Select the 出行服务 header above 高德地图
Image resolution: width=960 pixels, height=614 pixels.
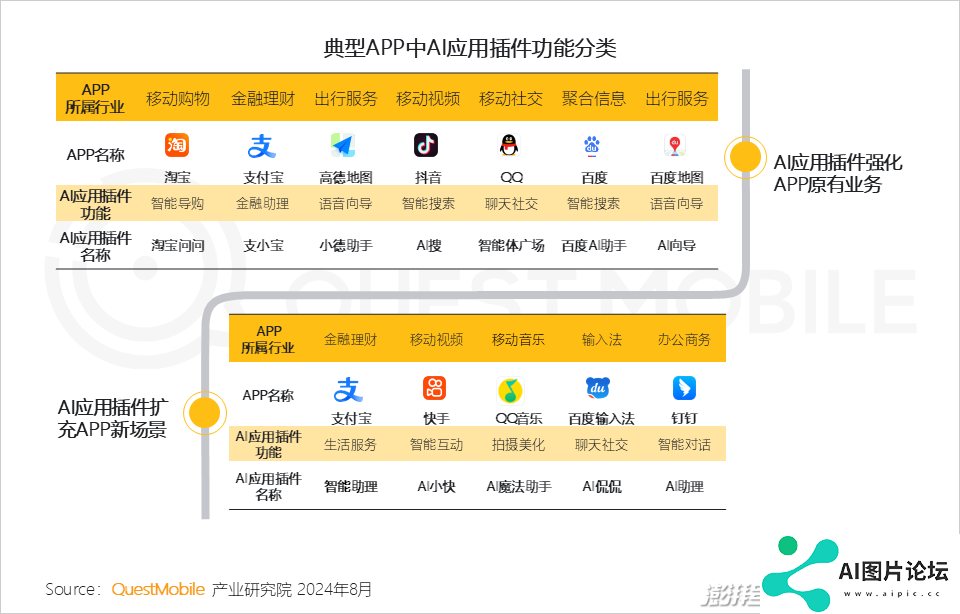pos(346,99)
